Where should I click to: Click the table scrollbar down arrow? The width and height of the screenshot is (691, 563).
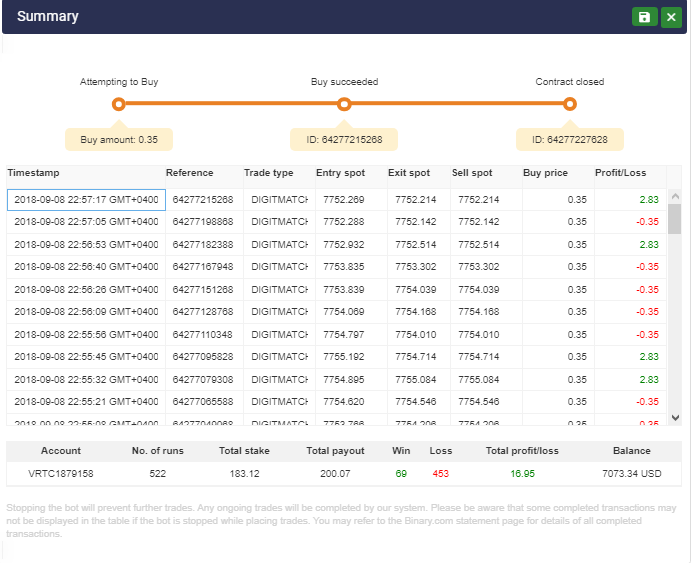click(675, 418)
